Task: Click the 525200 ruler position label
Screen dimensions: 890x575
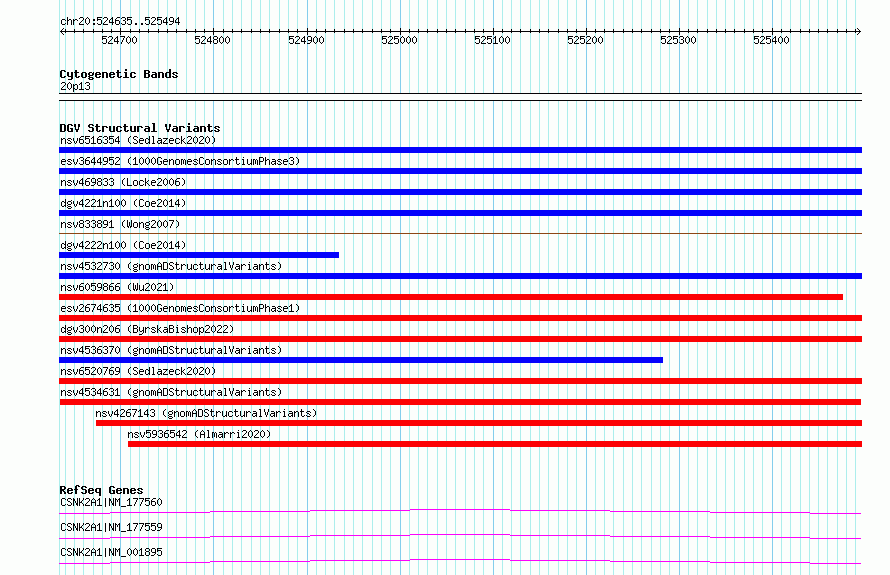Action: click(x=585, y=40)
